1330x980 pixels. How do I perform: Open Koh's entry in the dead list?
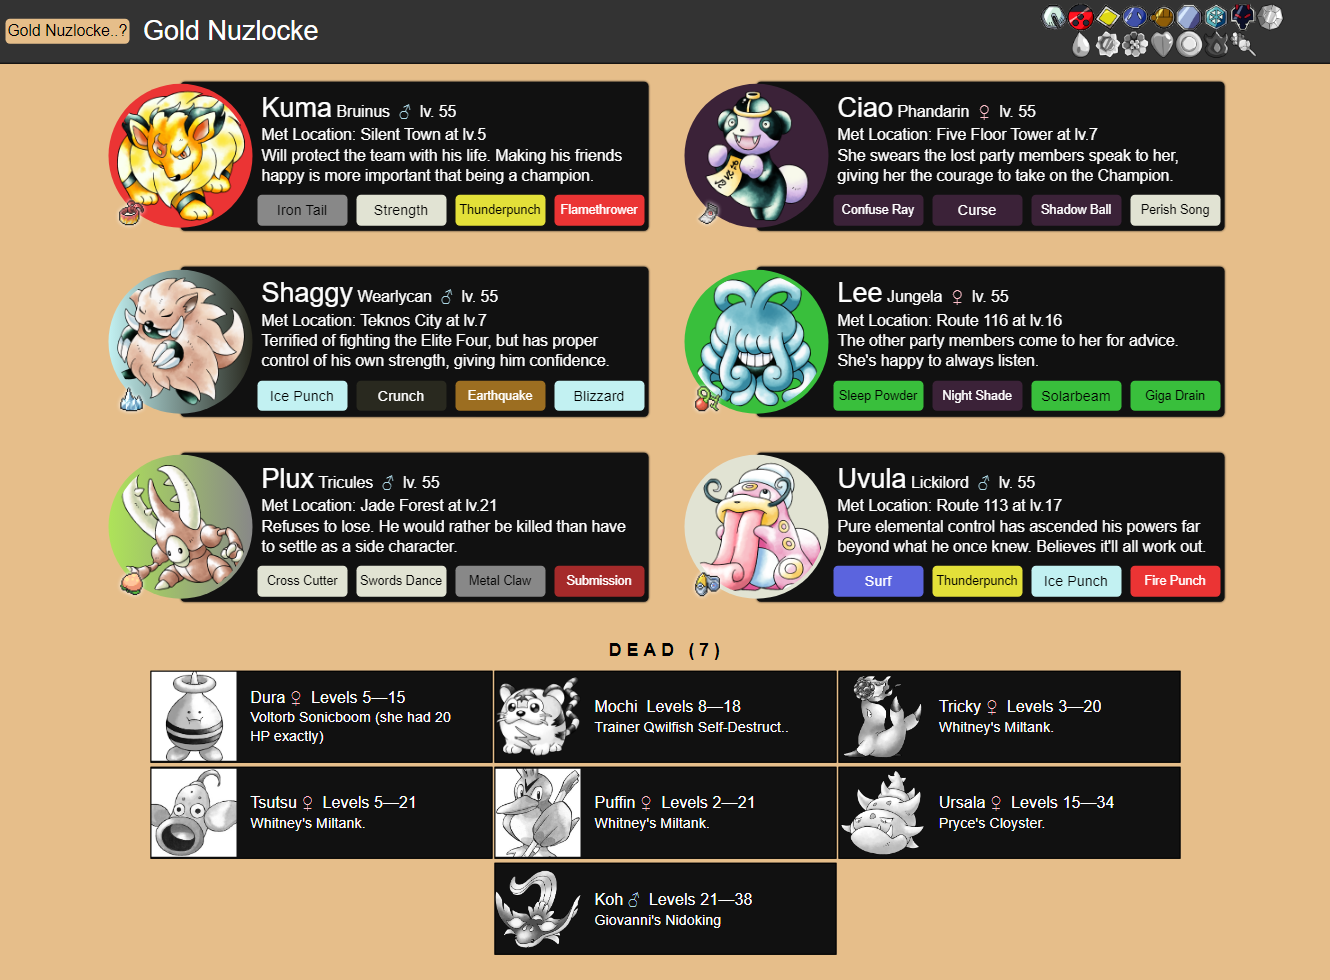click(665, 909)
